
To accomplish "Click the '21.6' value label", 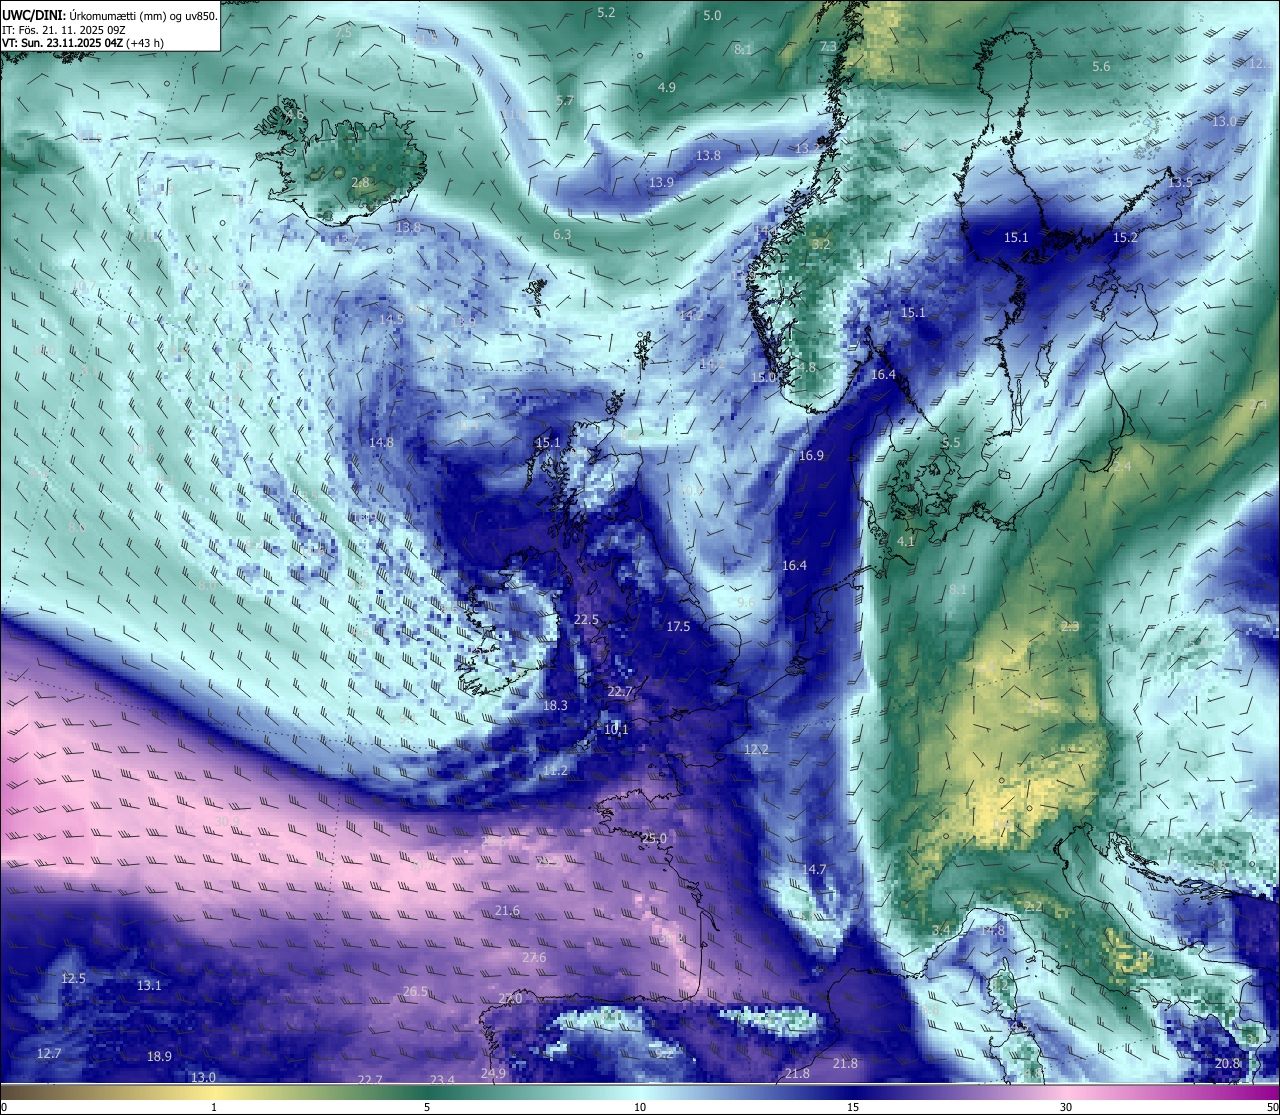I will [507, 910].
